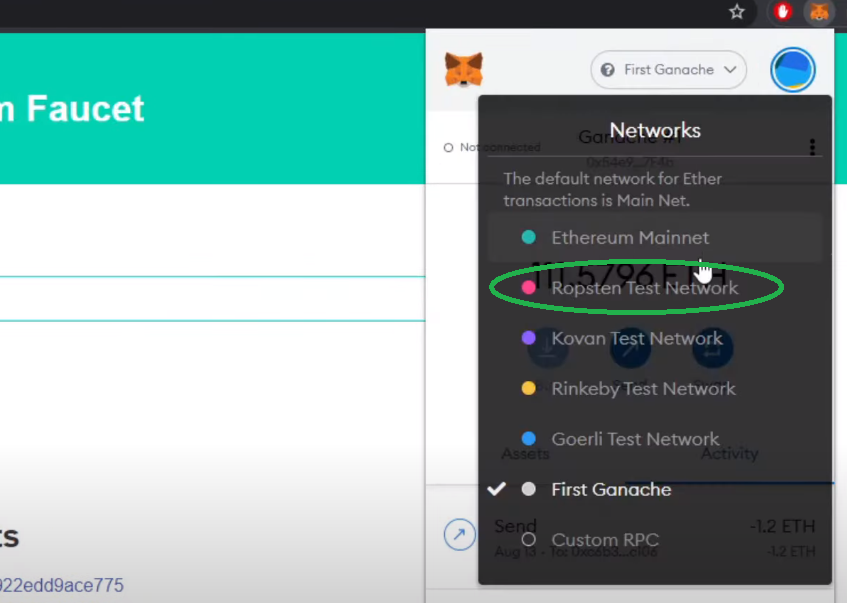Click the address link ending 22edd9ace775
The image size is (847, 603).
coord(62,585)
